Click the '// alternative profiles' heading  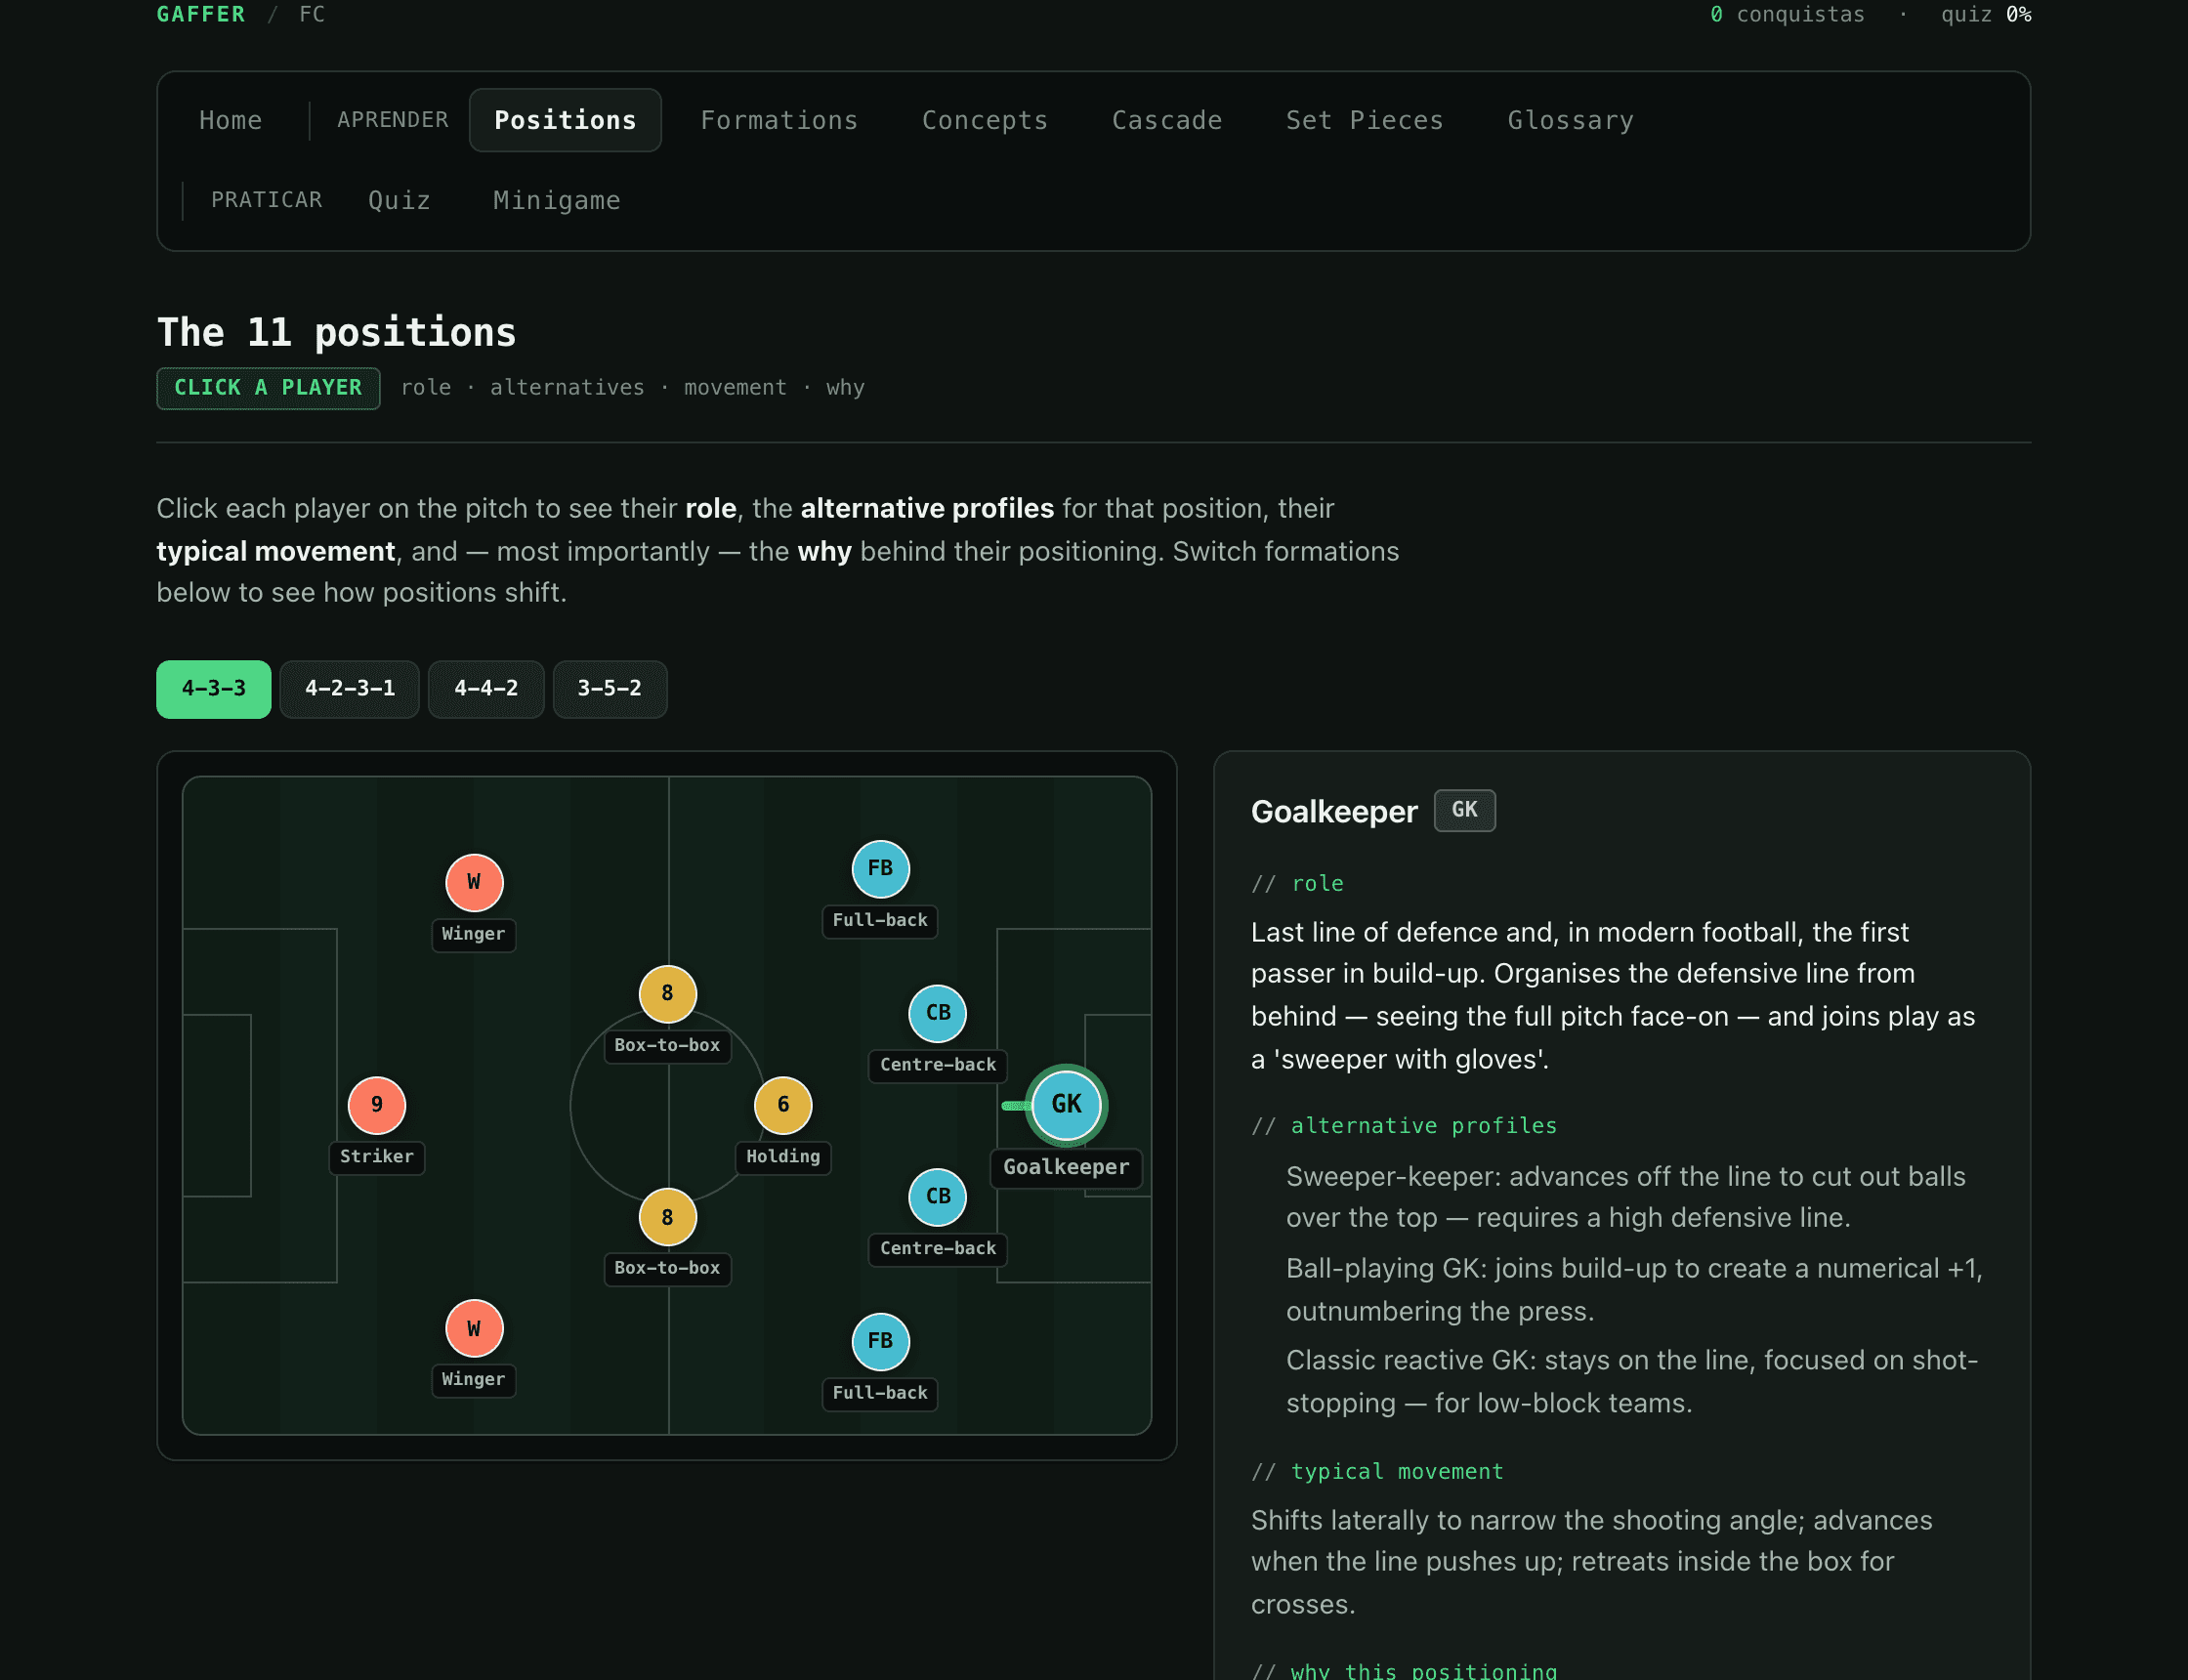coord(1404,1126)
